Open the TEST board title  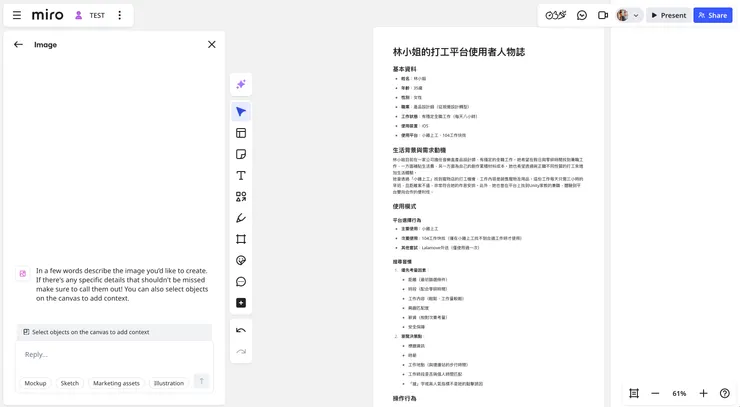(x=97, y=16)
